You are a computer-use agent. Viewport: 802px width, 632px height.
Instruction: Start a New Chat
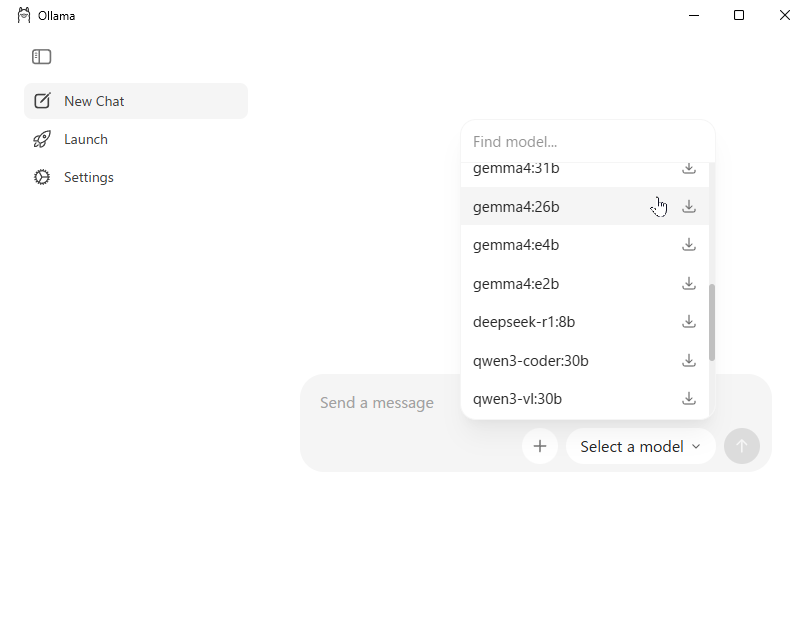point(94,101)
